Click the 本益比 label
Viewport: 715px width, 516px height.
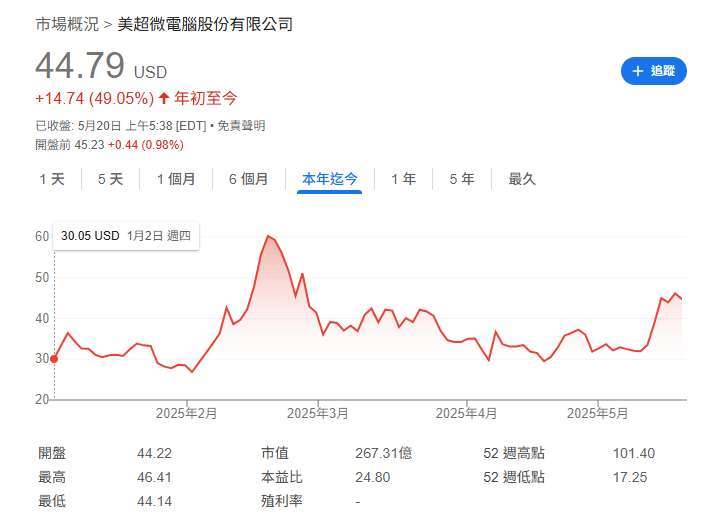tap(282, 477)
